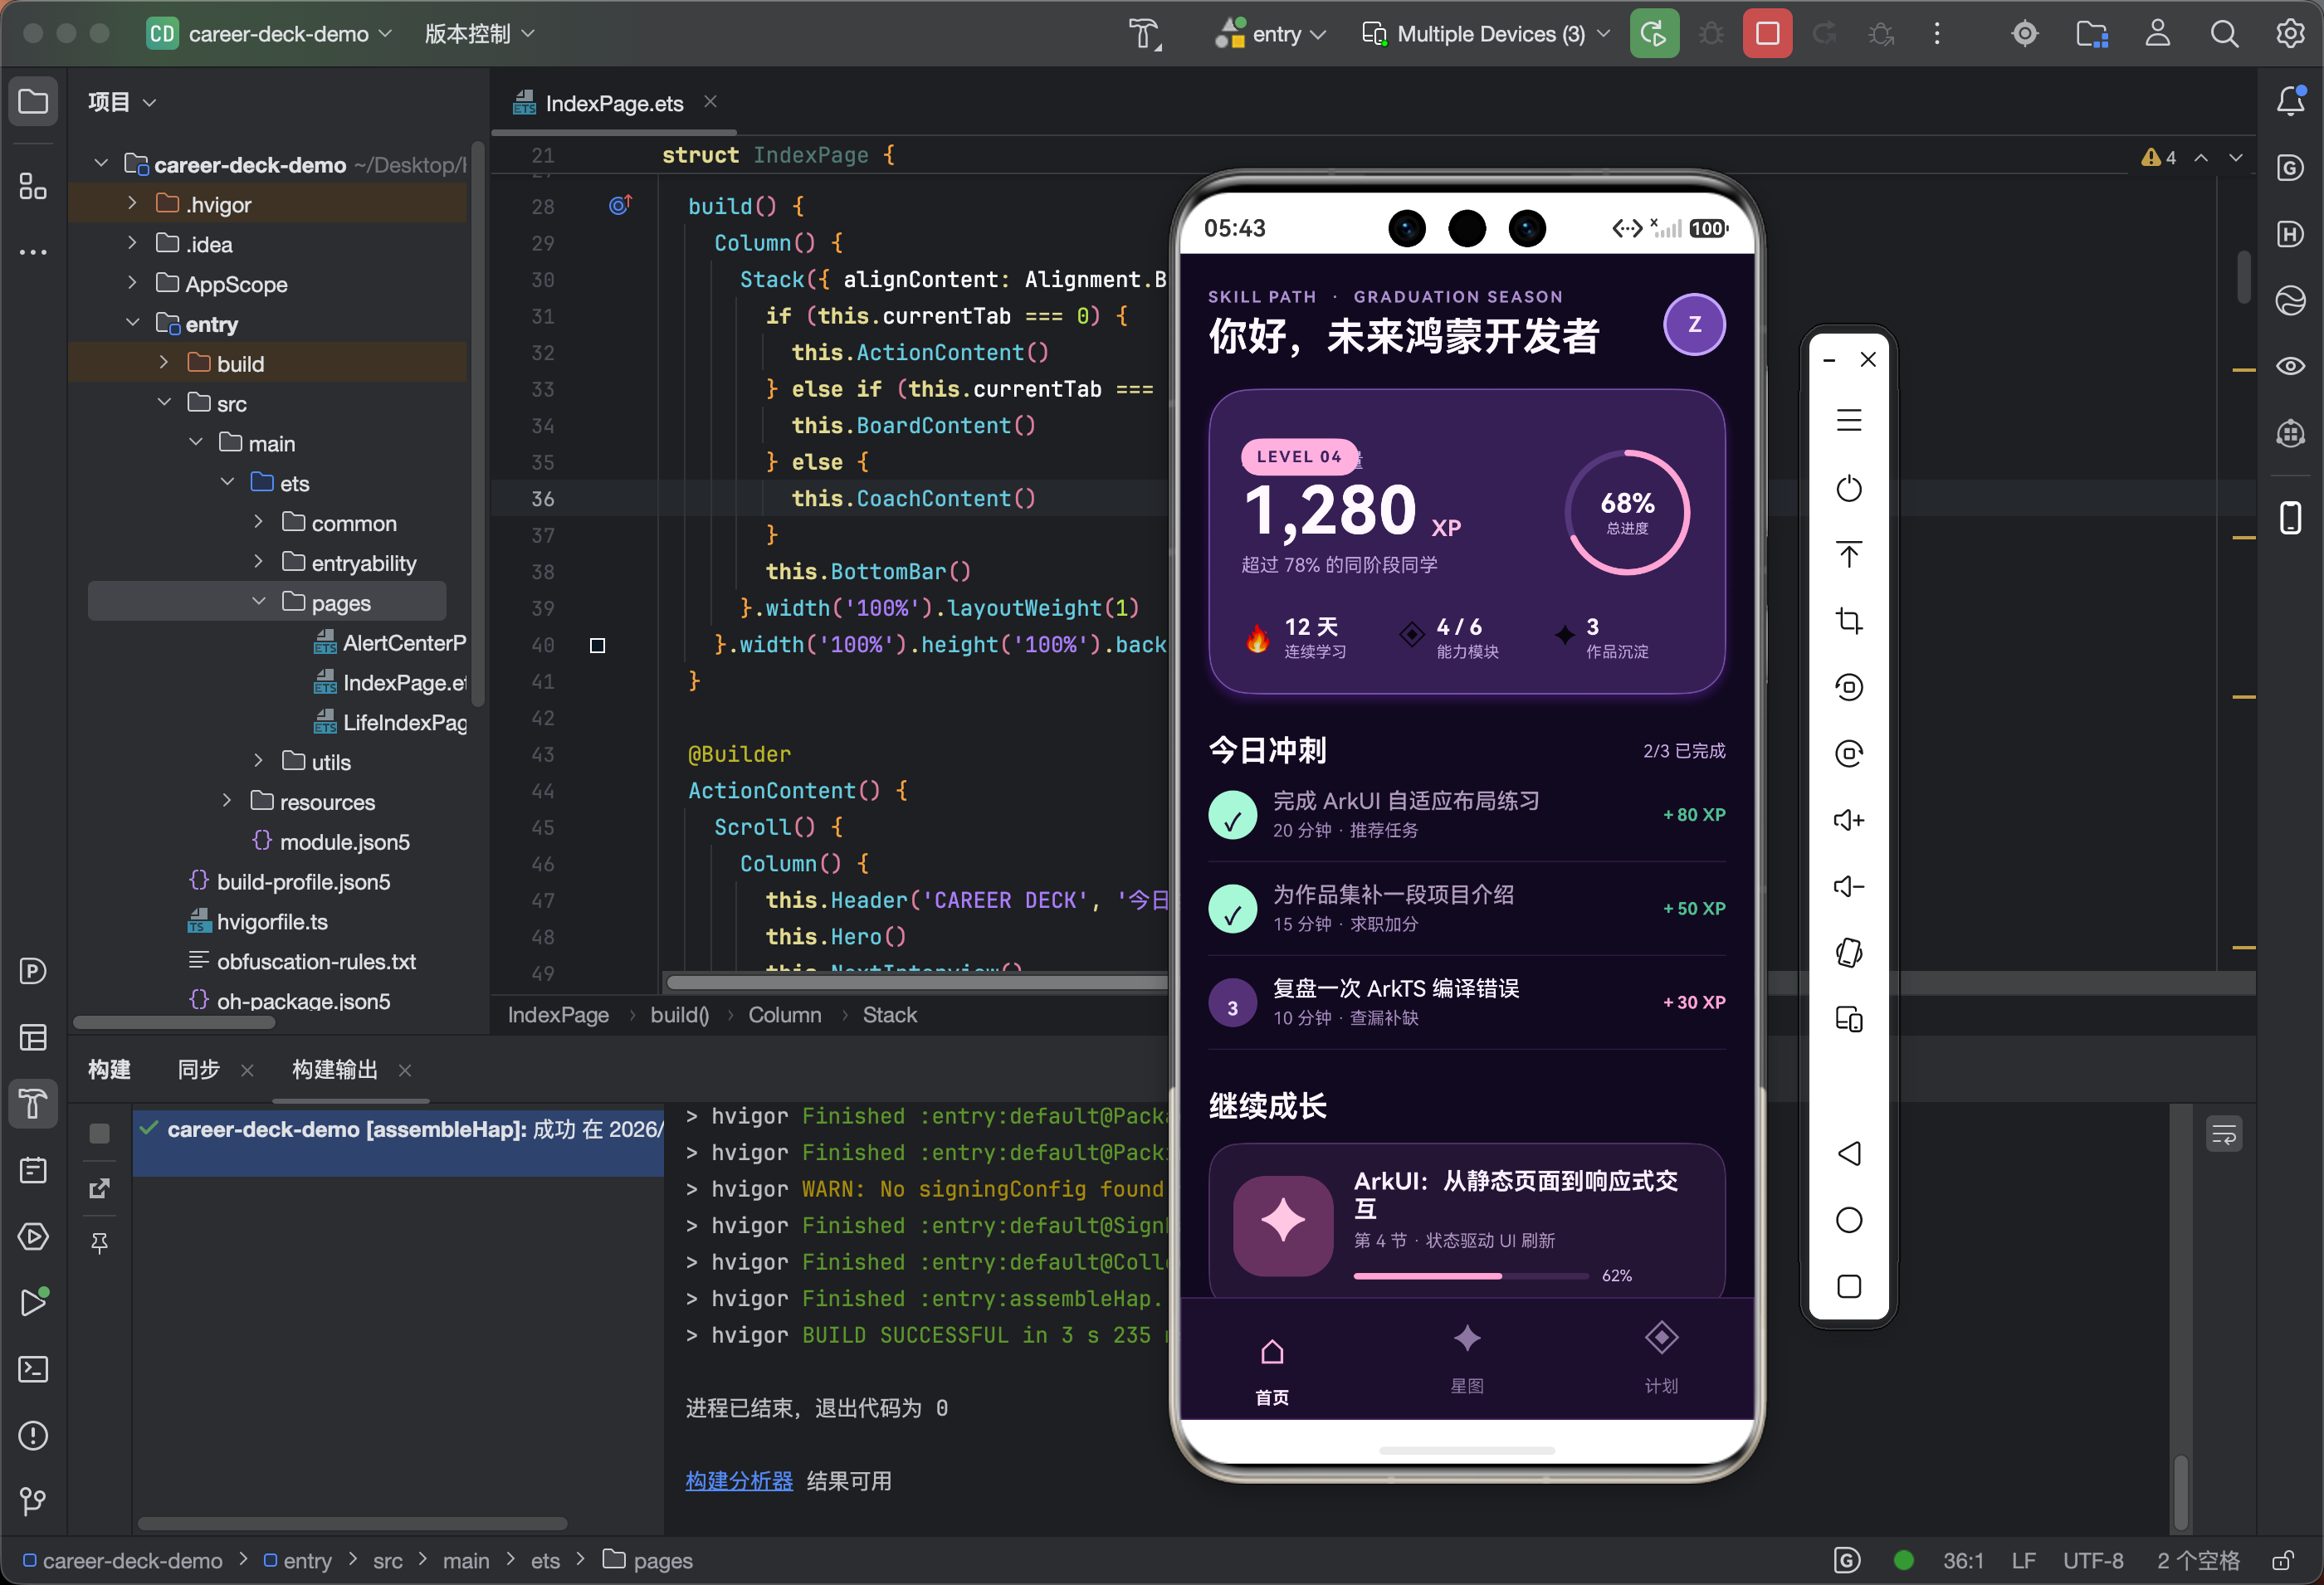Click emulator home circle button
The image size is (2324, 1585).
[x=1849, y=1220]
